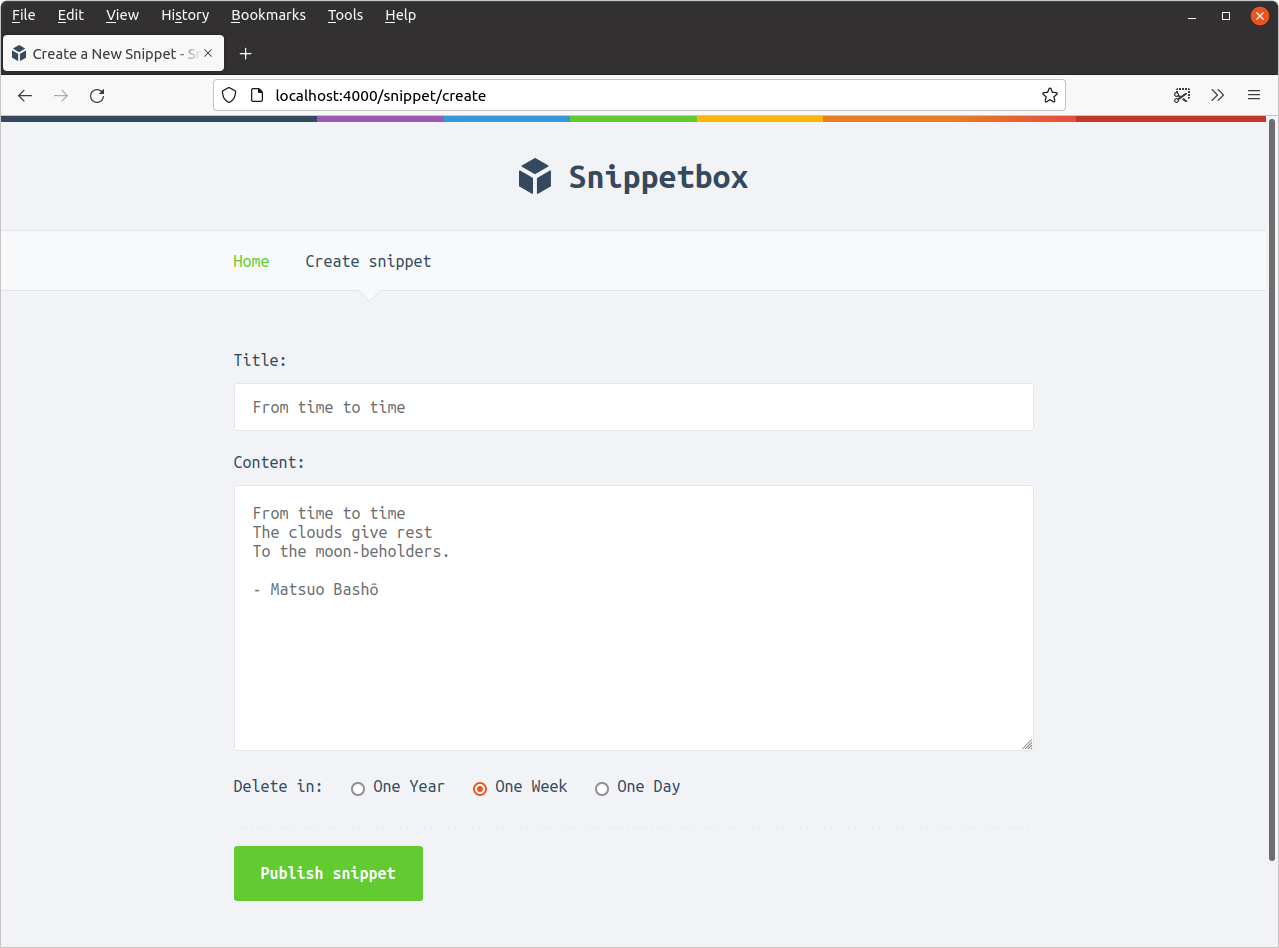Open the History menu
This screenshot has height=948, width=1279.
click(x=185, y=15)
